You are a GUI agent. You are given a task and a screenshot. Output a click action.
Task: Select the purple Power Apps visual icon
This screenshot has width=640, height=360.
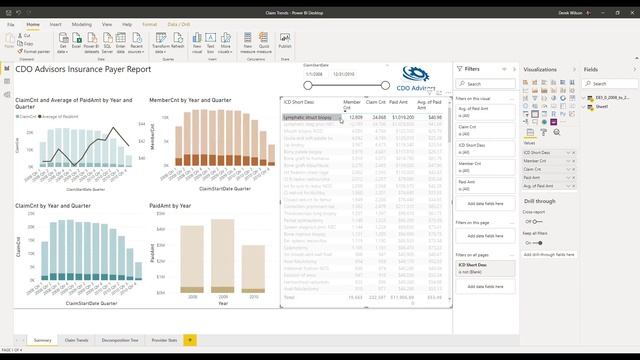tap(553, 122)
